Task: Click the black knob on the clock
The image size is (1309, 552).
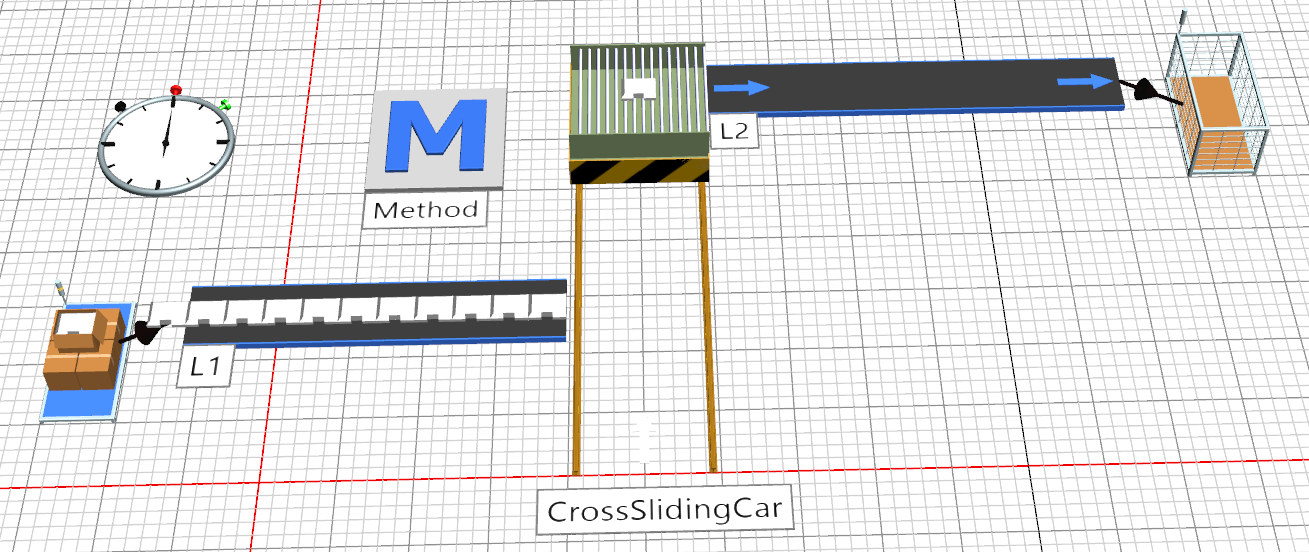Action: (121, 105)
